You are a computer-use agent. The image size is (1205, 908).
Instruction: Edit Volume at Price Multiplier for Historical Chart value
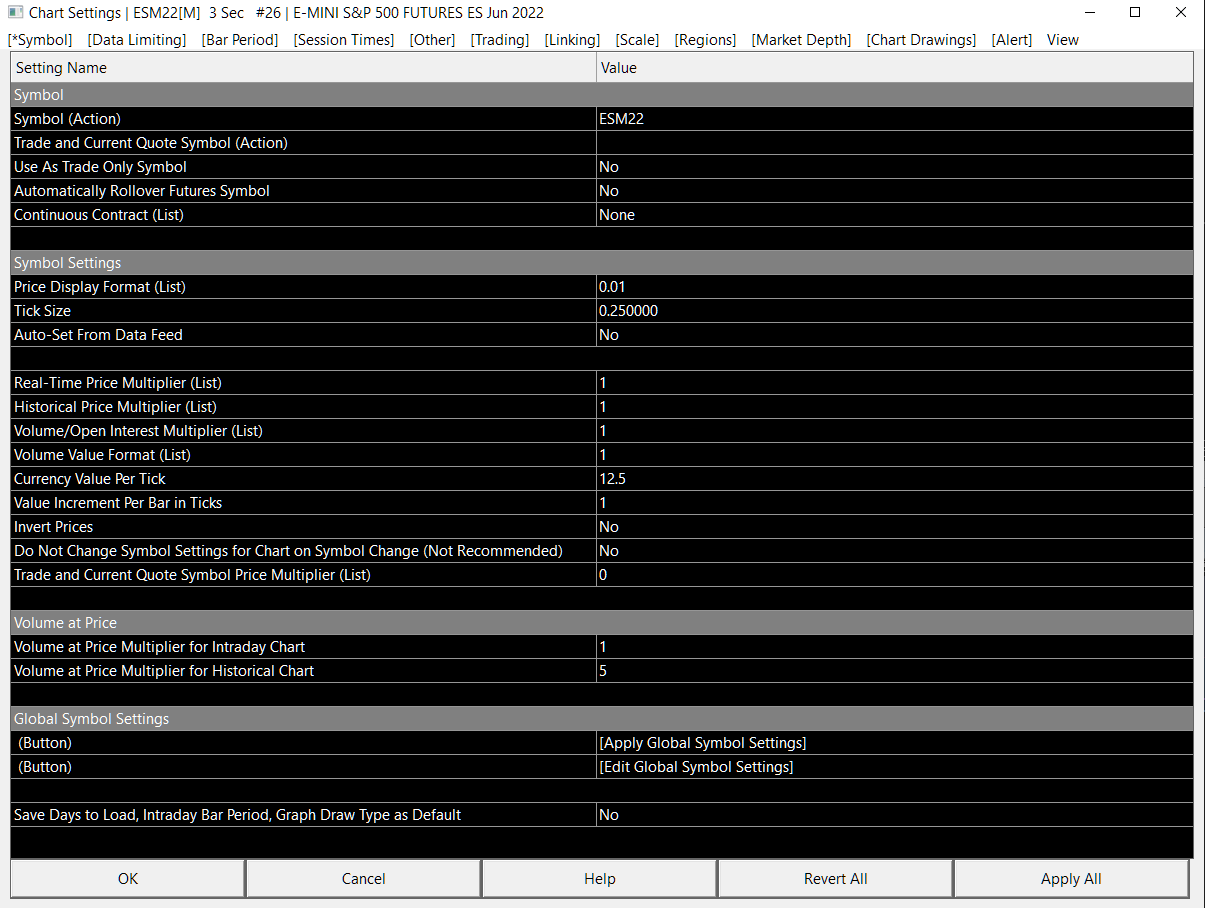894,671
